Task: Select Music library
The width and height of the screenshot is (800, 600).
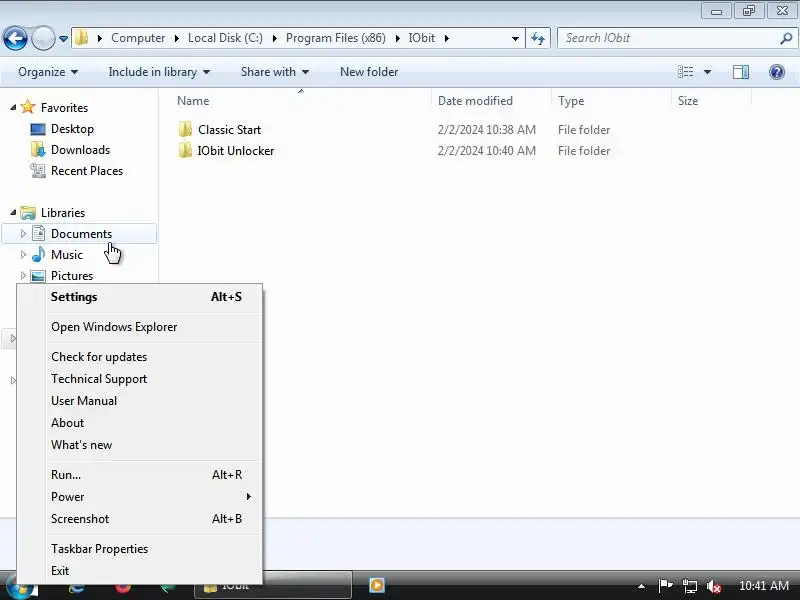Action: click(66, 255)
